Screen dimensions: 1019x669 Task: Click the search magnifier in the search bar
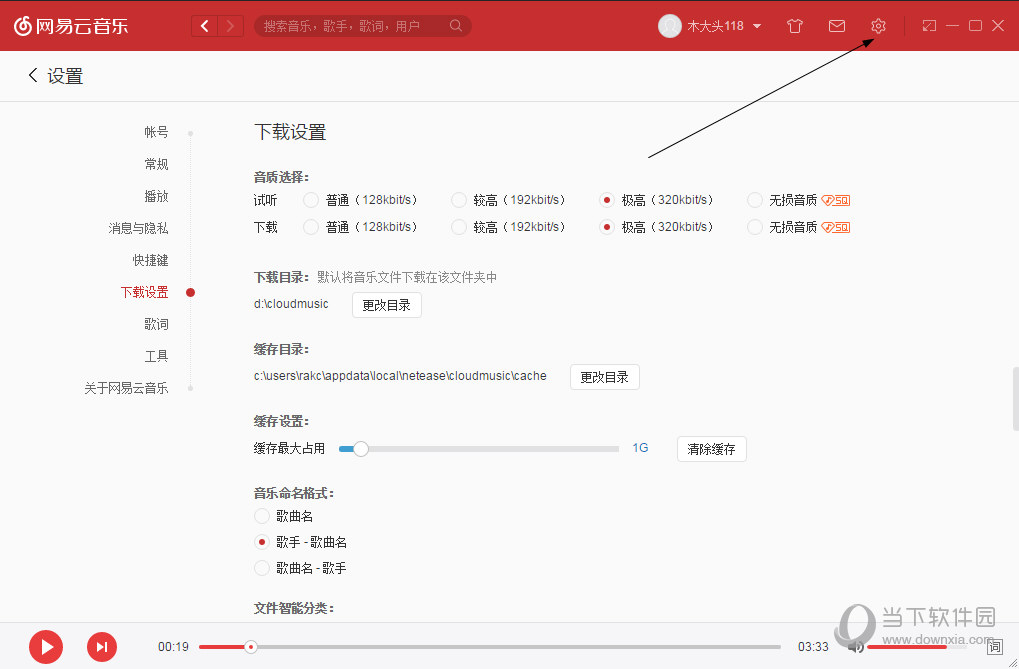click(455, 25)
